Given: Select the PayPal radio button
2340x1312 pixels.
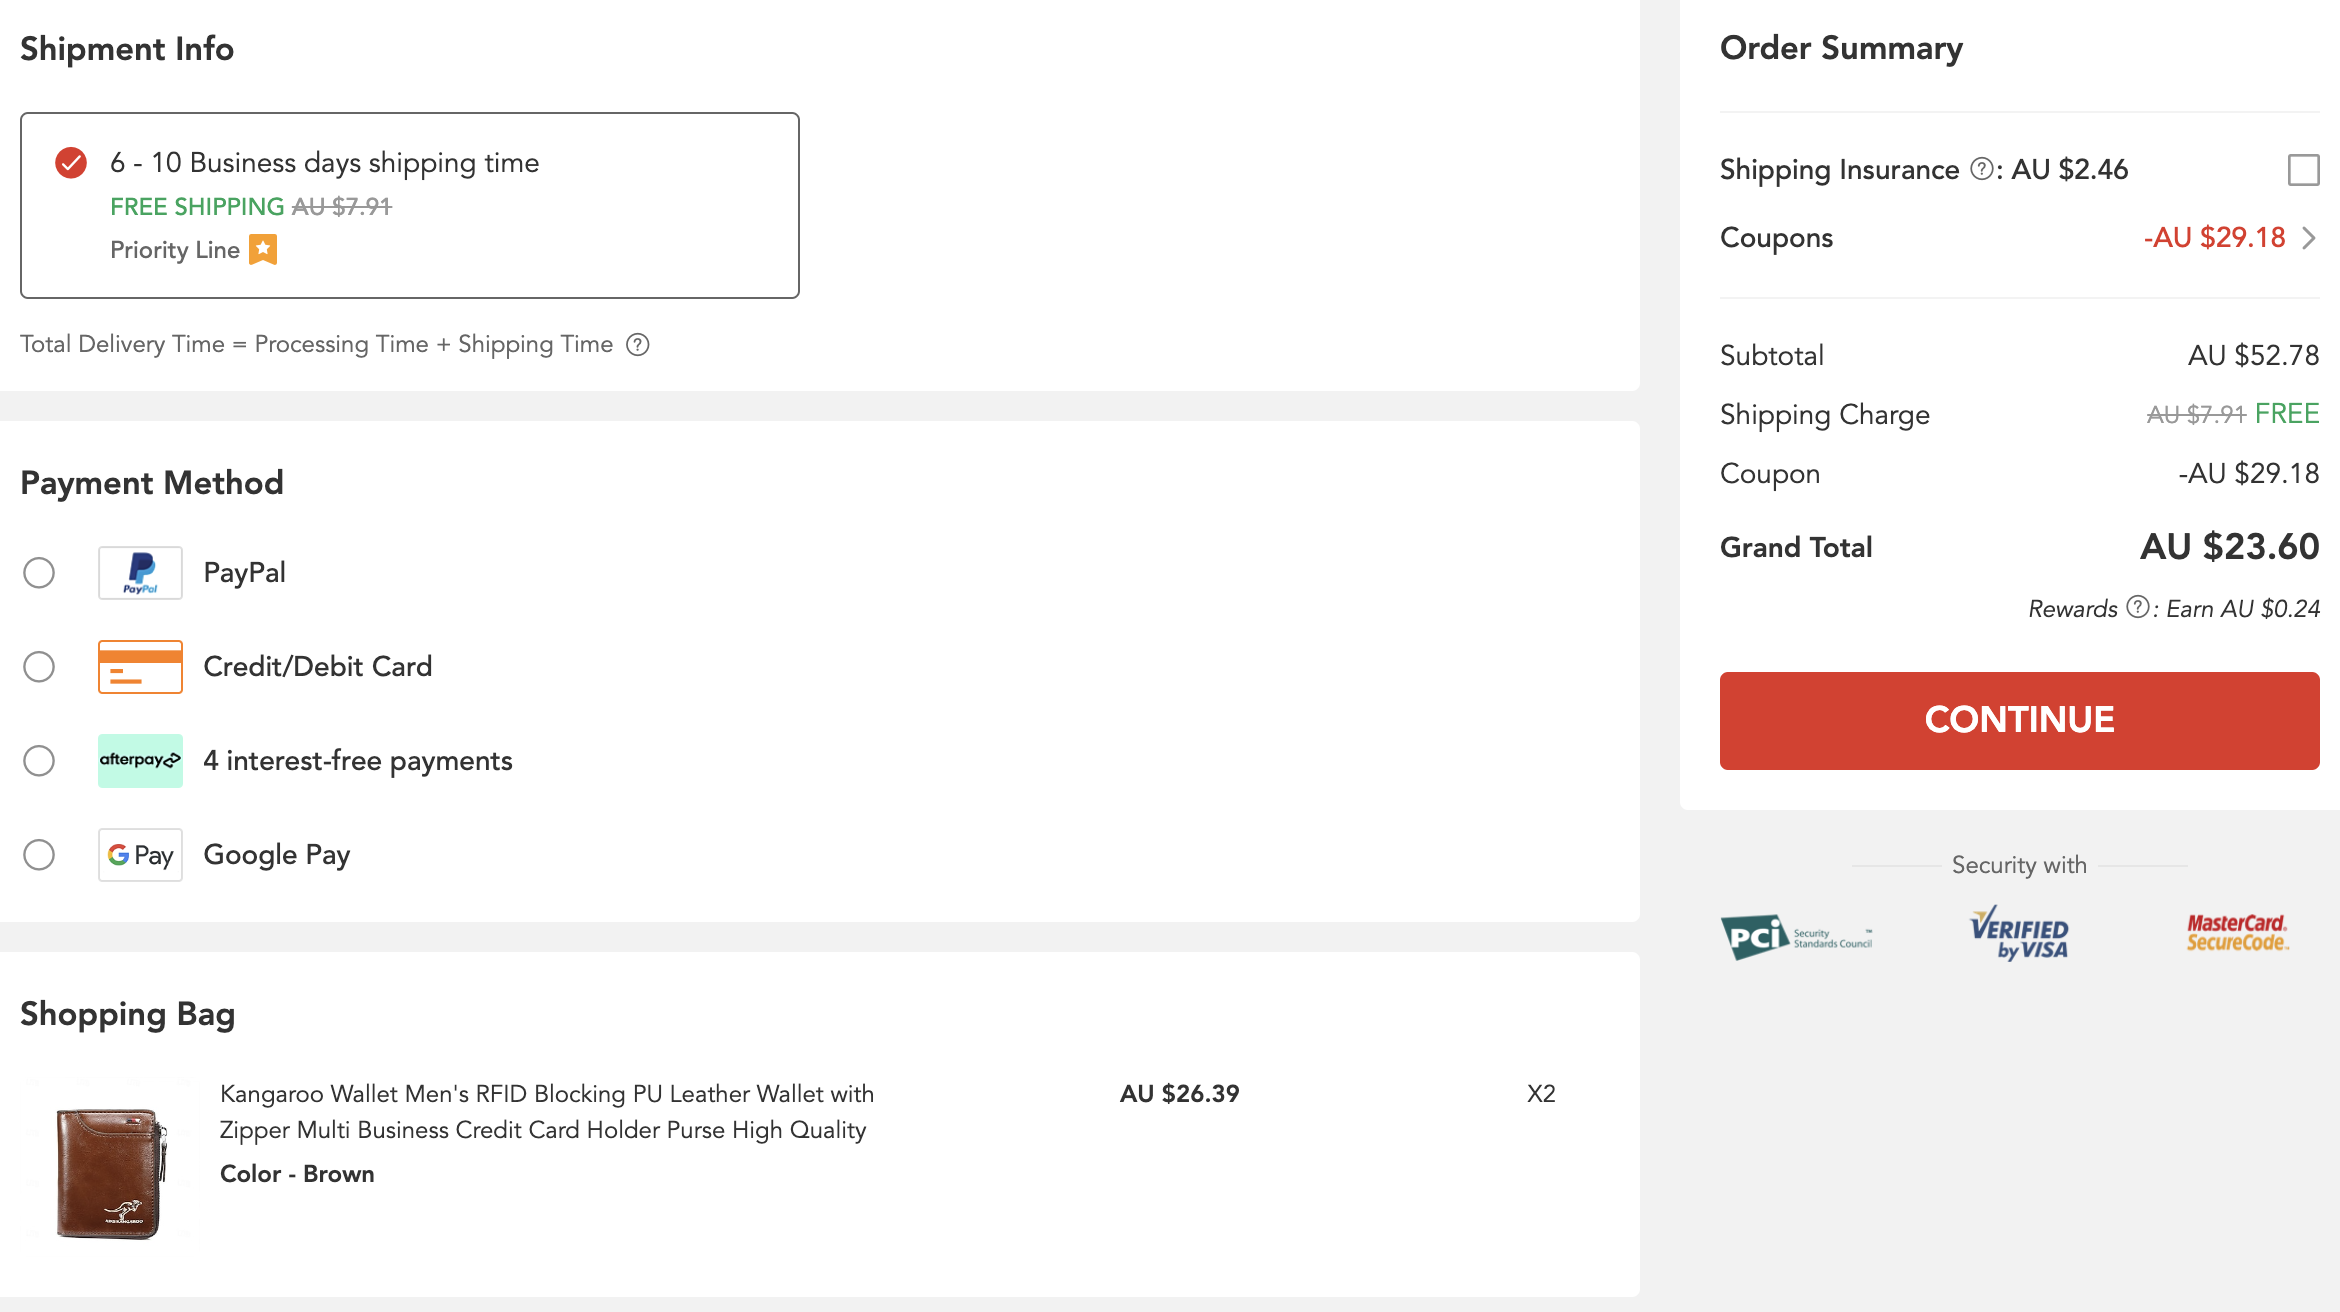Looking at the screenshot, I should click(x=39, y=573).
